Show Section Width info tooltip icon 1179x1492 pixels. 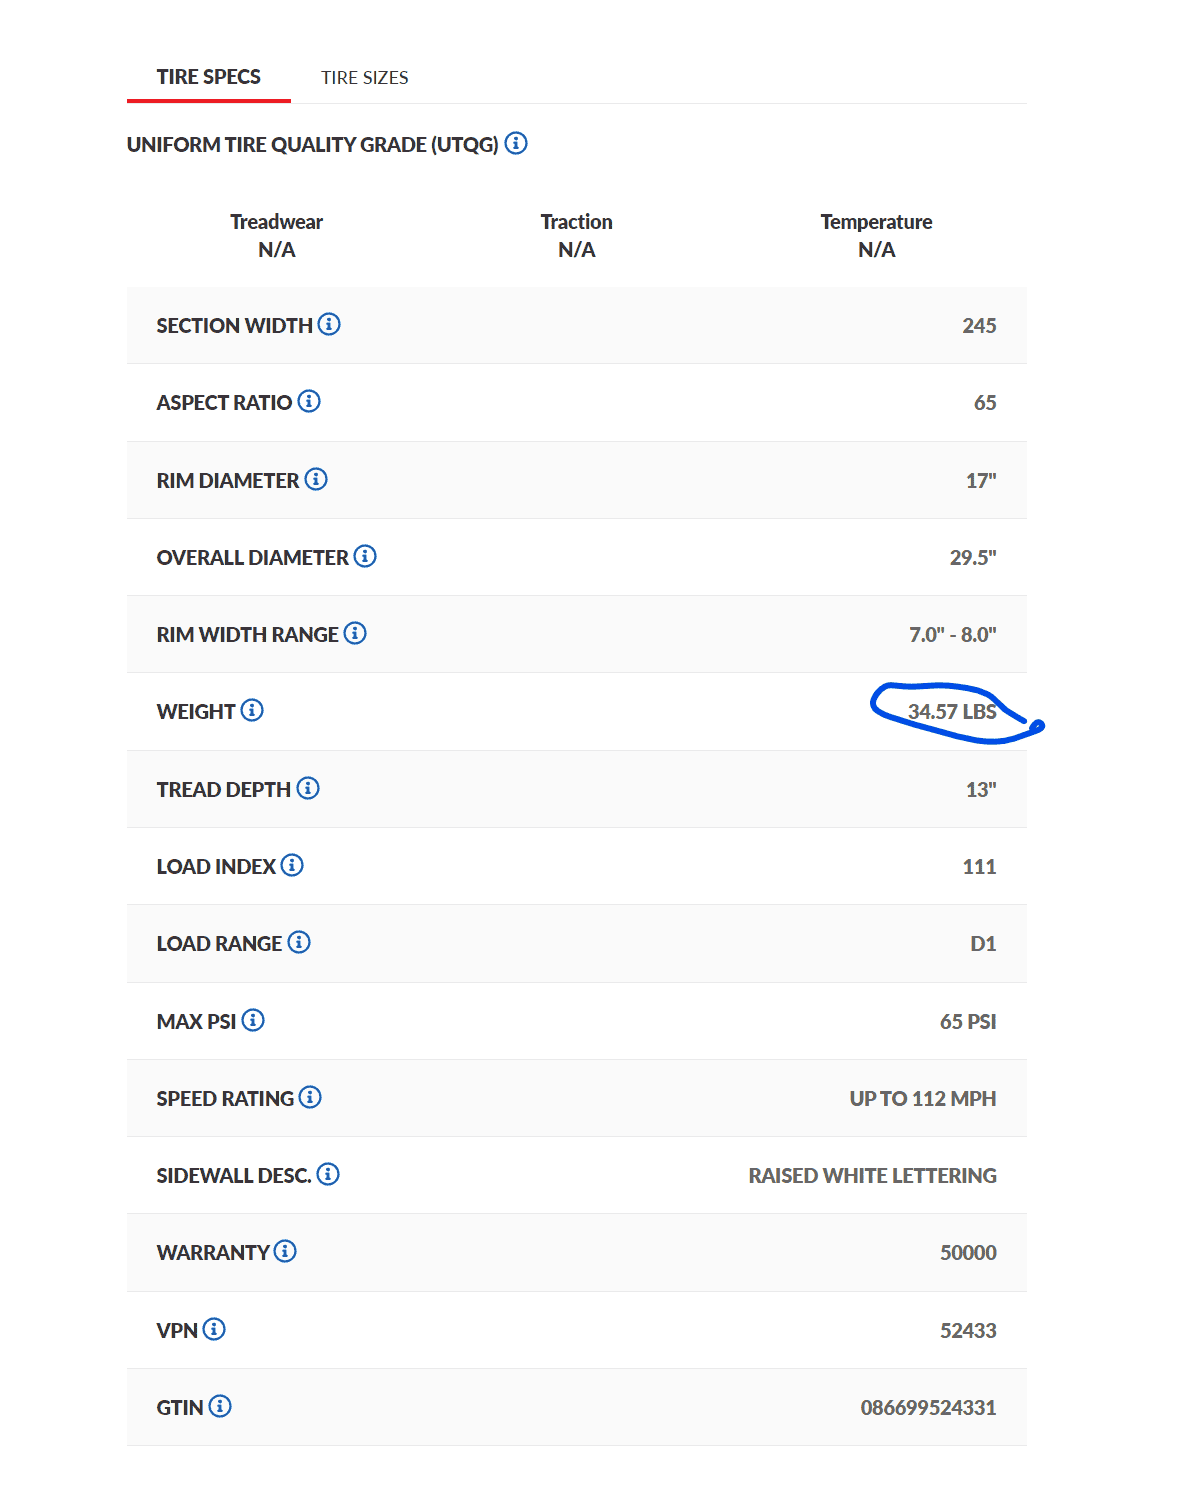[329, 324]
